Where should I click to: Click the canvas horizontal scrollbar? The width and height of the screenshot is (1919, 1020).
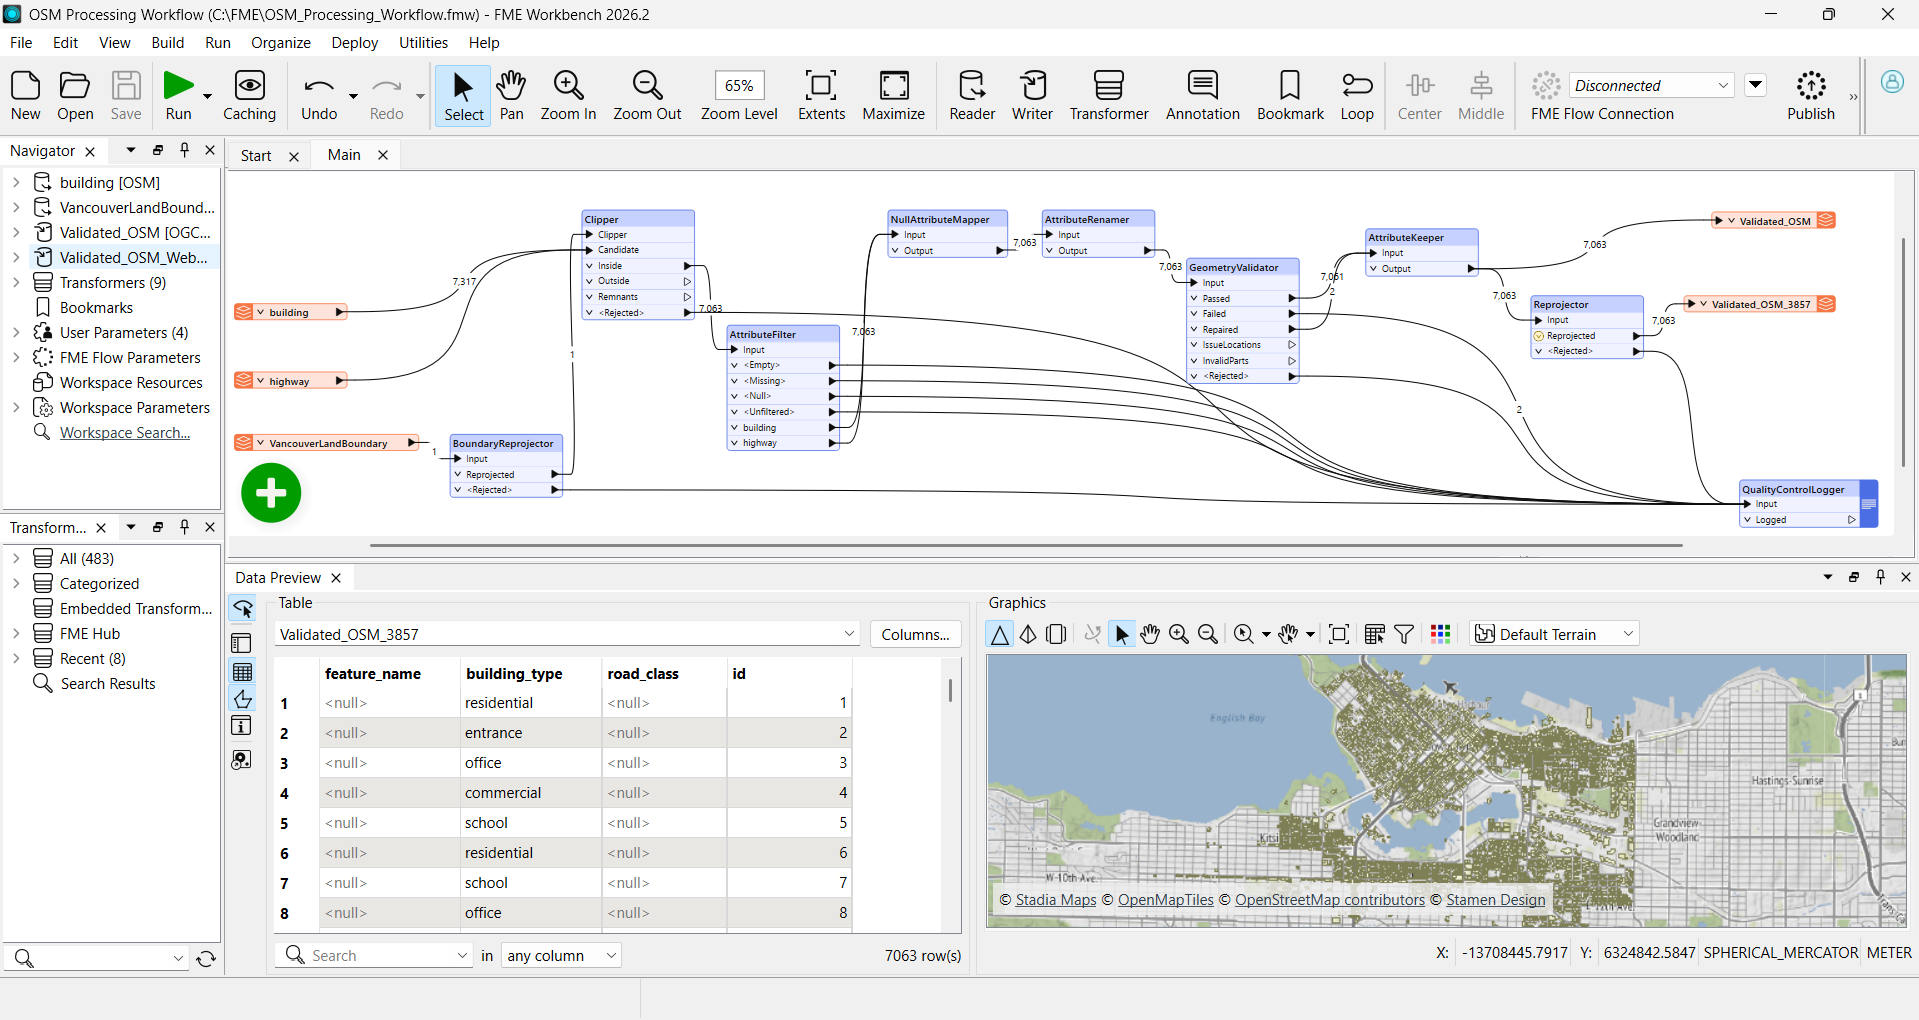pyautogui.click(x=1025, y=546)
